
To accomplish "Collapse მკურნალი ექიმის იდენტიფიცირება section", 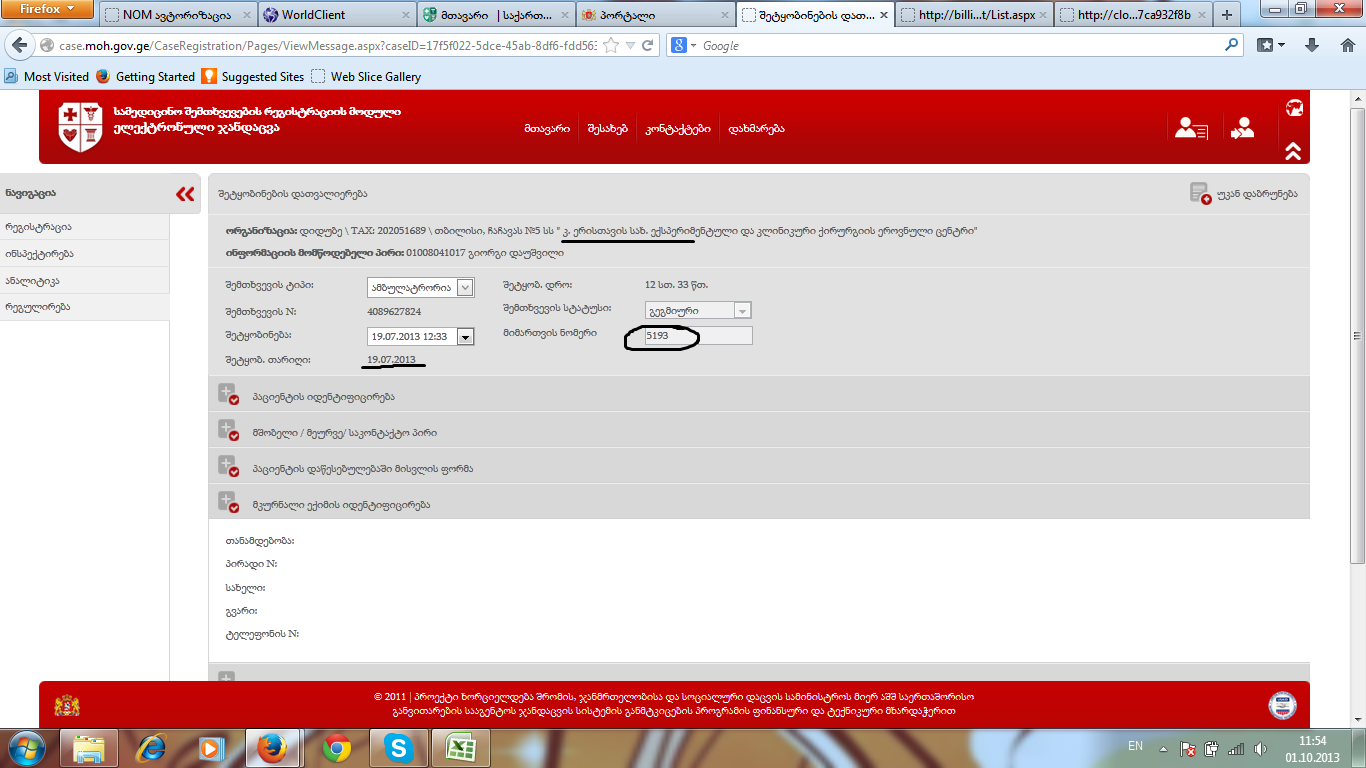I will [x=229, y=503].
